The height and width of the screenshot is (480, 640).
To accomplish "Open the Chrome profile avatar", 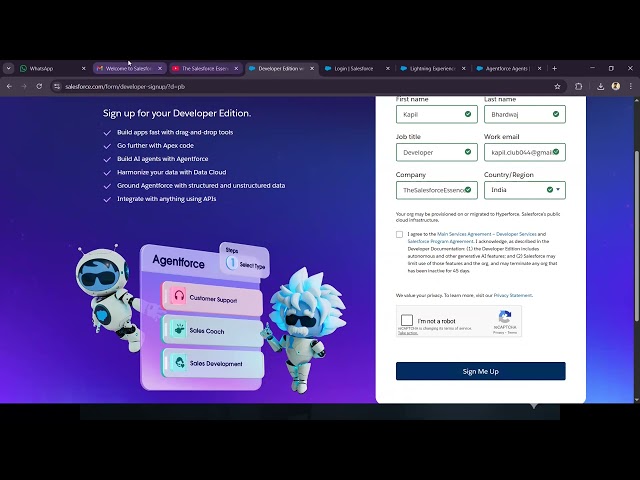I will point(616,86).
